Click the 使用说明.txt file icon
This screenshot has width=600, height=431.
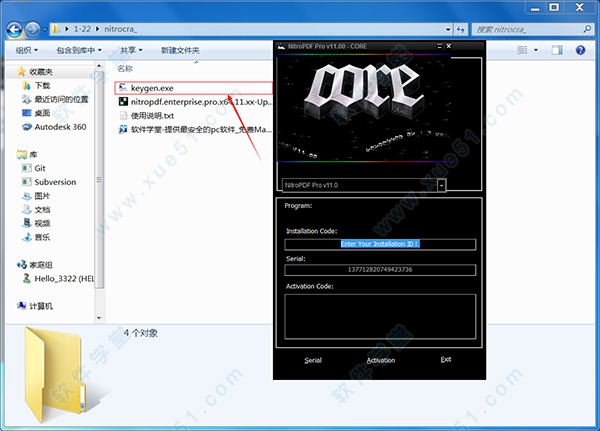pos(123,116)
